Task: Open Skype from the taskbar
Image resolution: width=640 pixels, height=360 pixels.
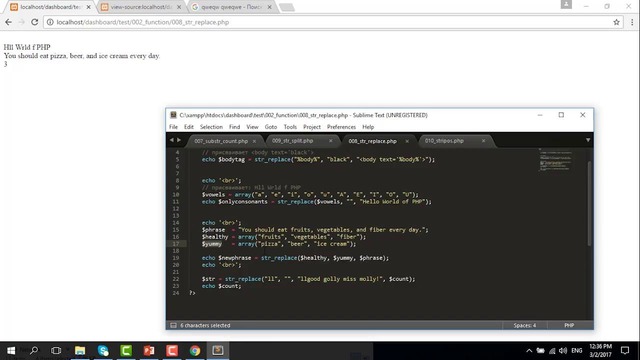Action: (x=103, y=351)
